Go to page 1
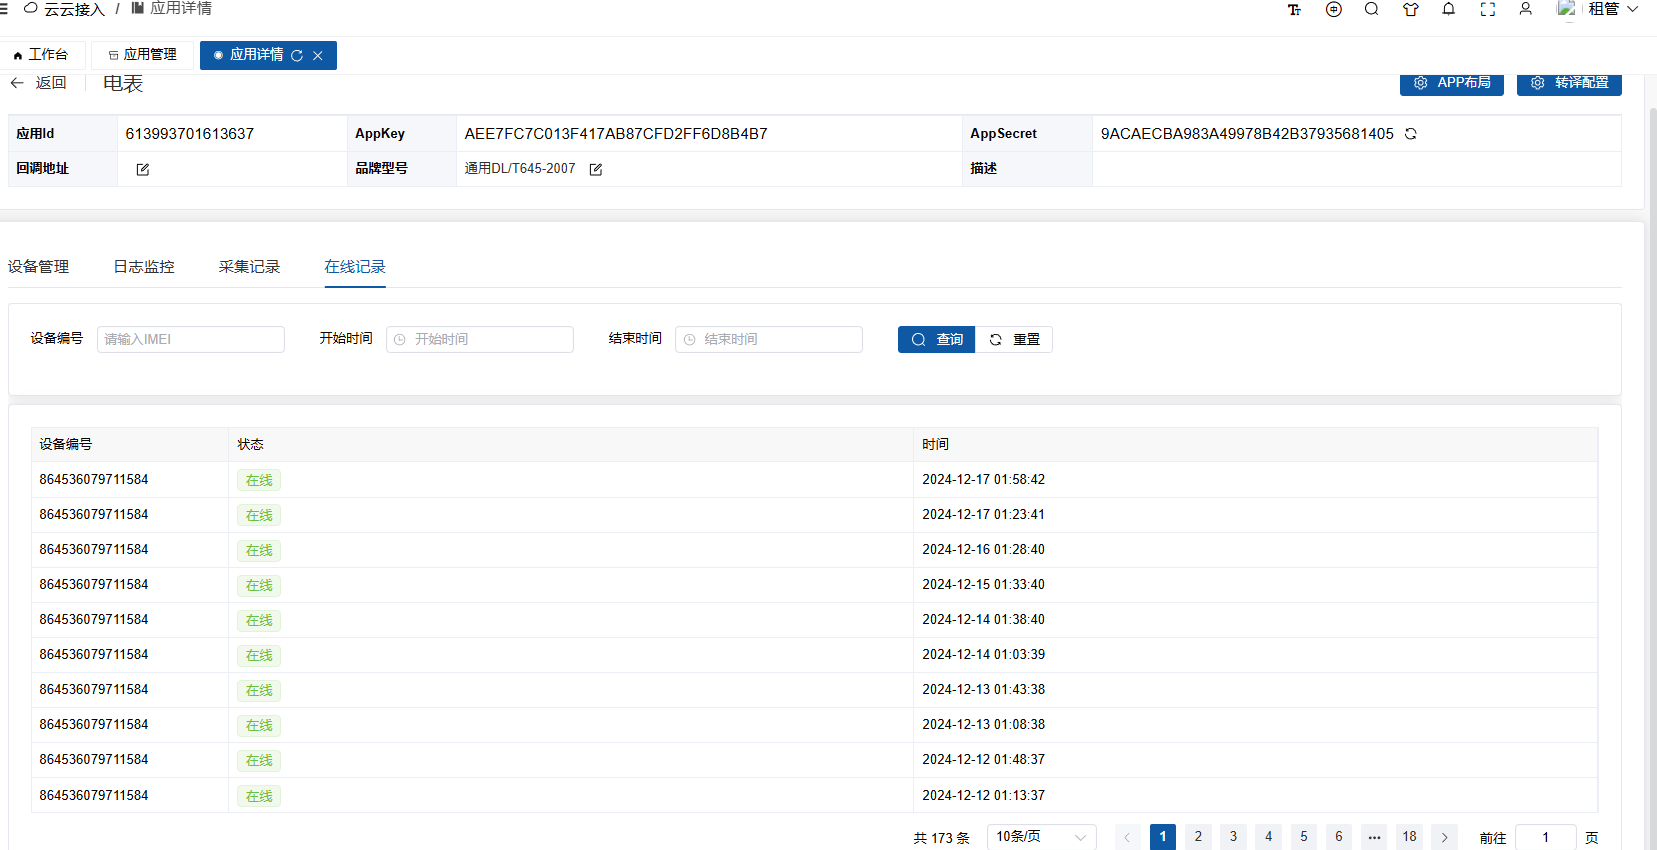The image size is (1657, 850). point(1163,837)
